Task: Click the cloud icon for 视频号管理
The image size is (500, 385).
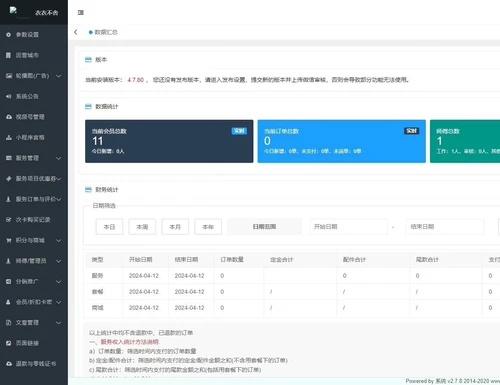Action: [9, 117]
